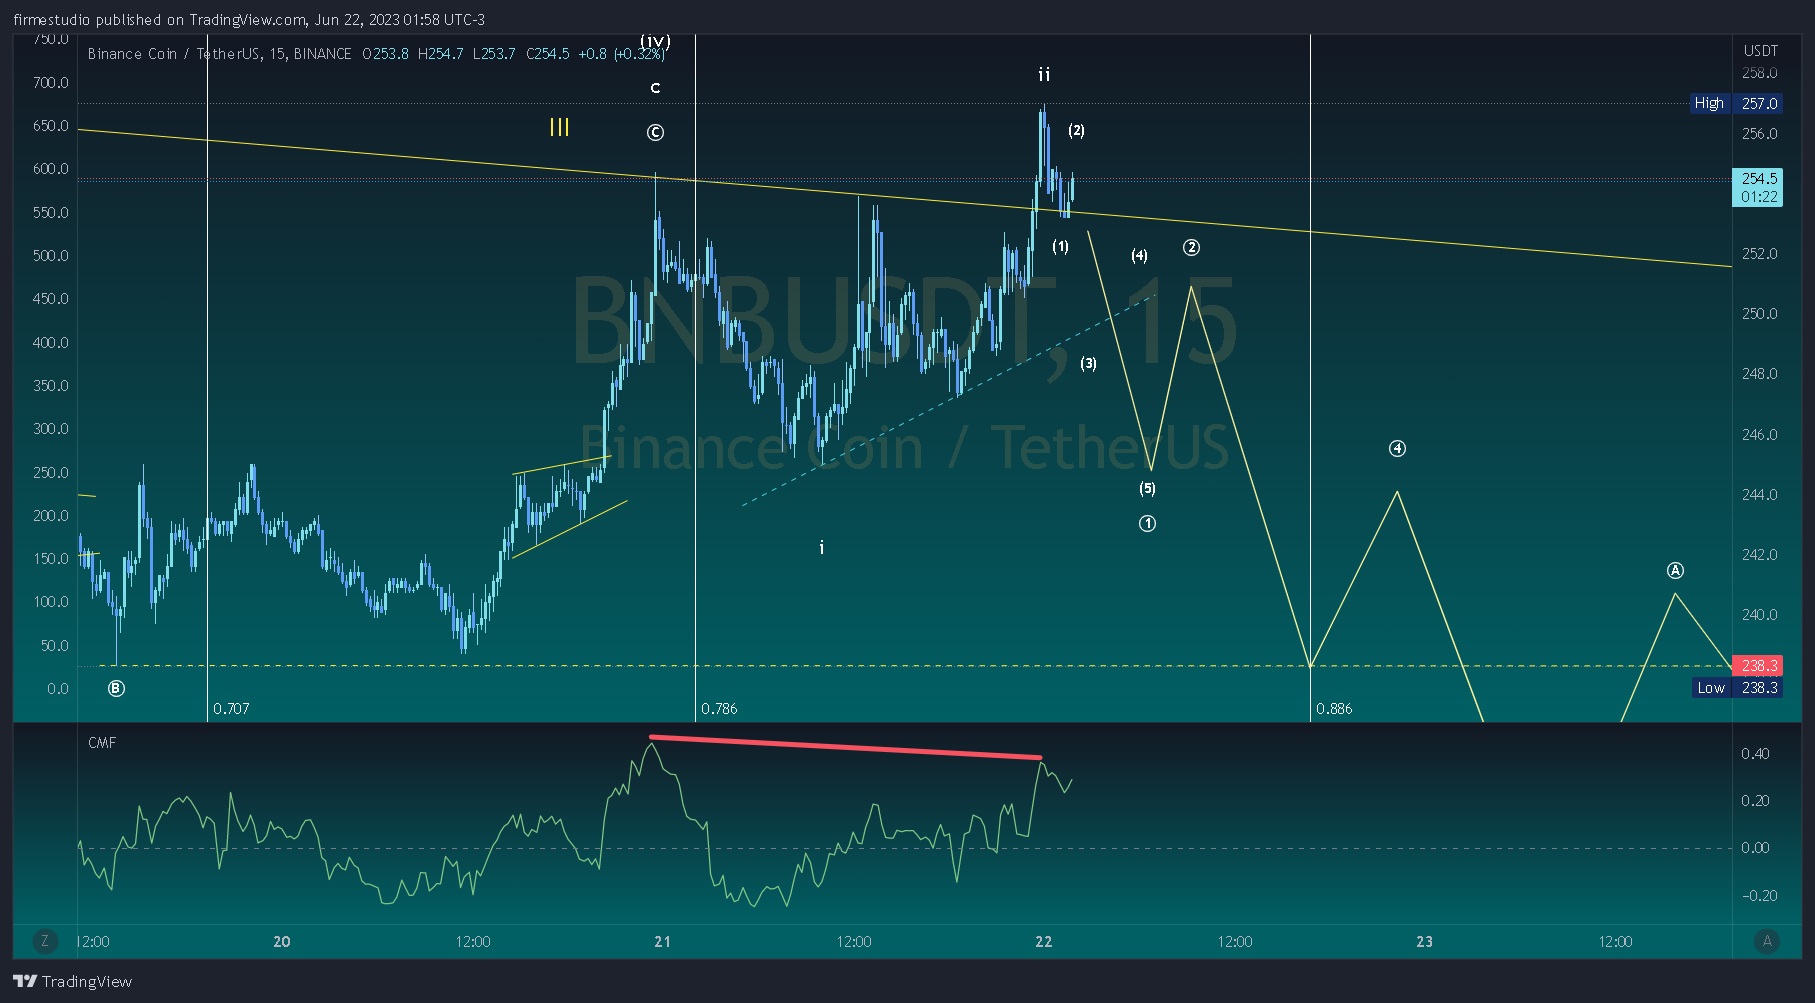Select the (2) wave label

[x=1076, y=130]
